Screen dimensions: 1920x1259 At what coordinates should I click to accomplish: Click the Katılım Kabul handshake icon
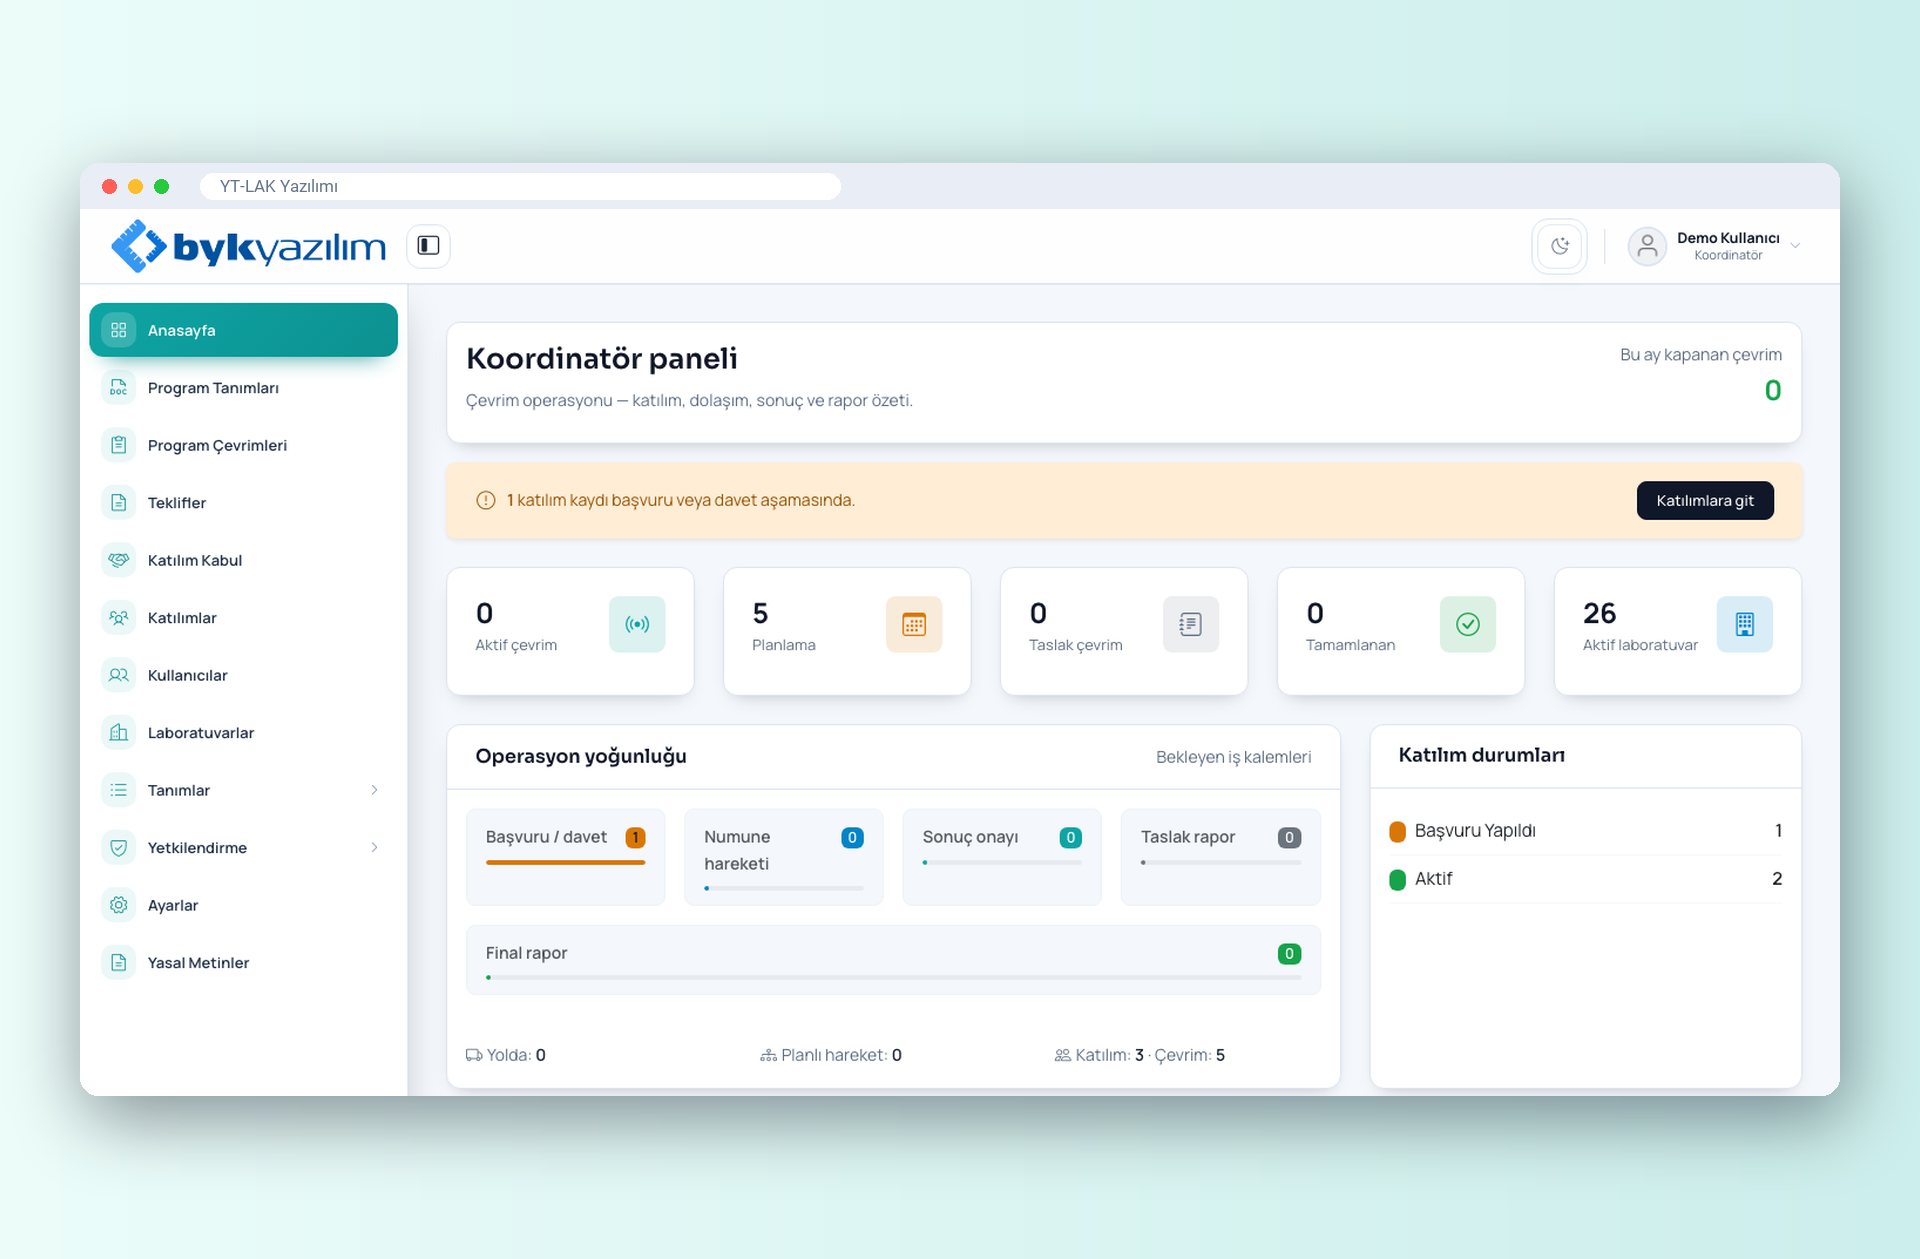119,560
